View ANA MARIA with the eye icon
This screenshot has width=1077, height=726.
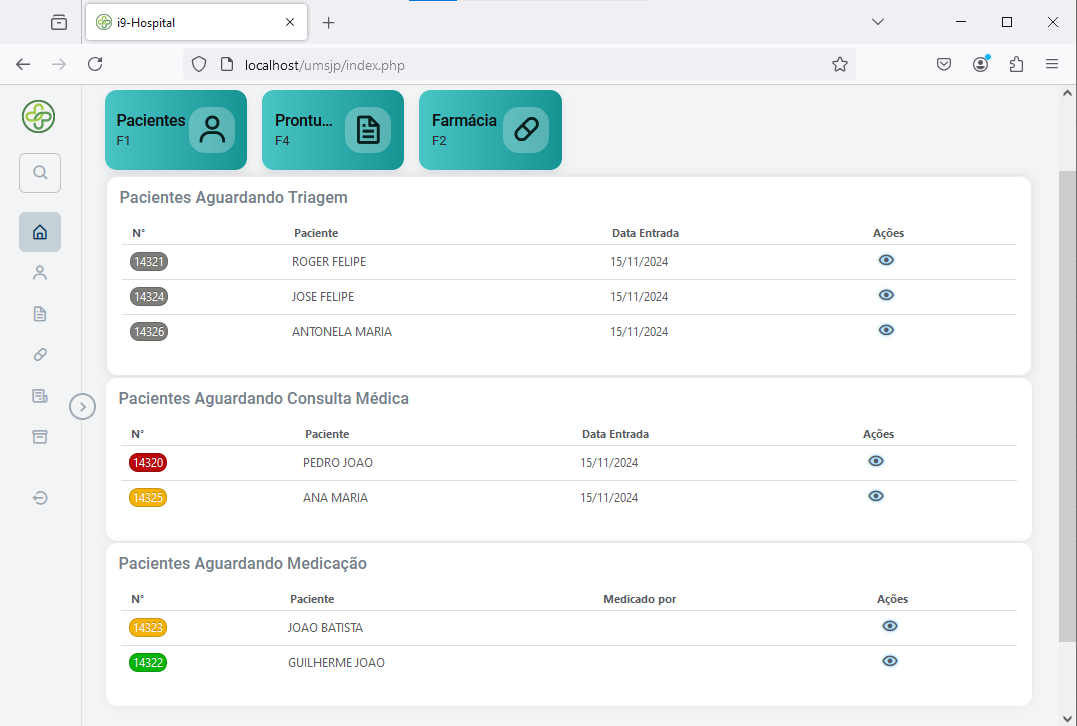pos(876,496)
